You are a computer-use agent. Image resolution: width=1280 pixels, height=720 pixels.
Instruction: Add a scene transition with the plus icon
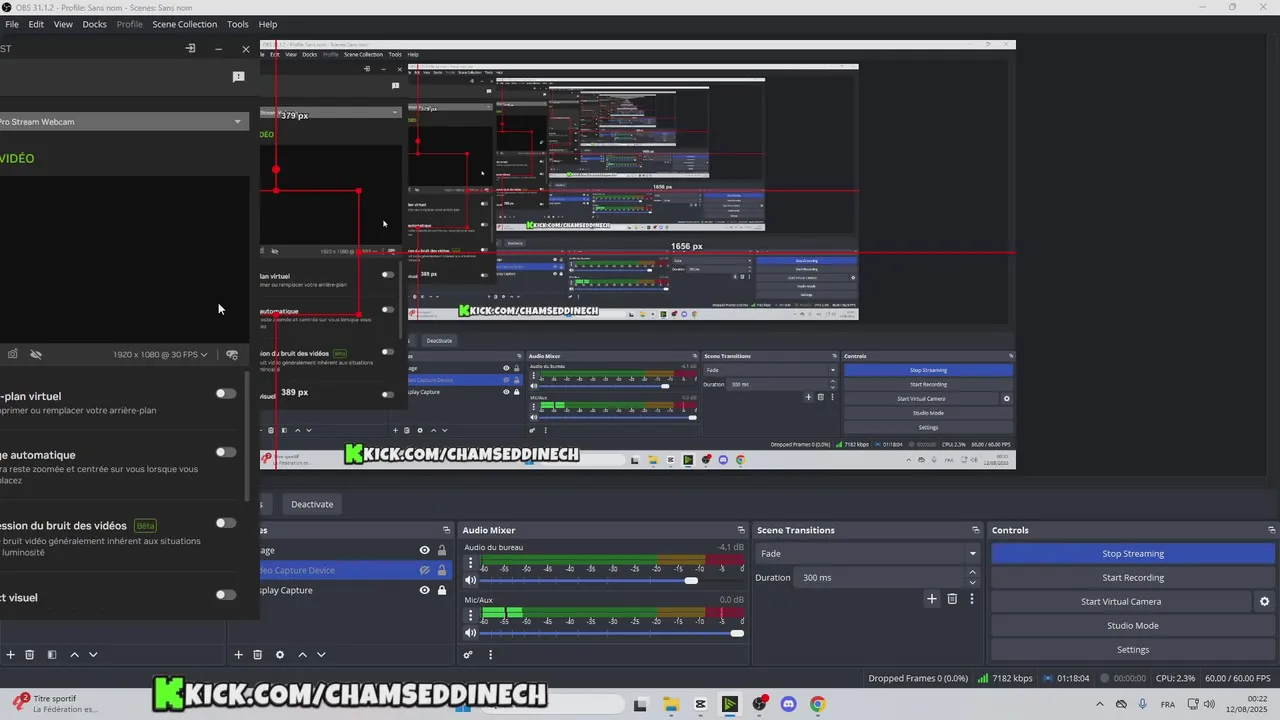coord(932,599)
